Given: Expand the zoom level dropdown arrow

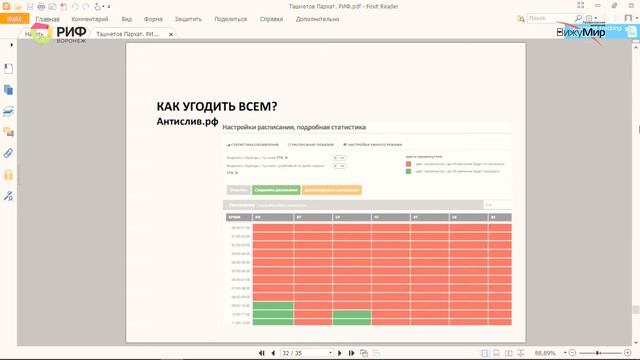Looking at the screenshot, I should tap(565, 353).
